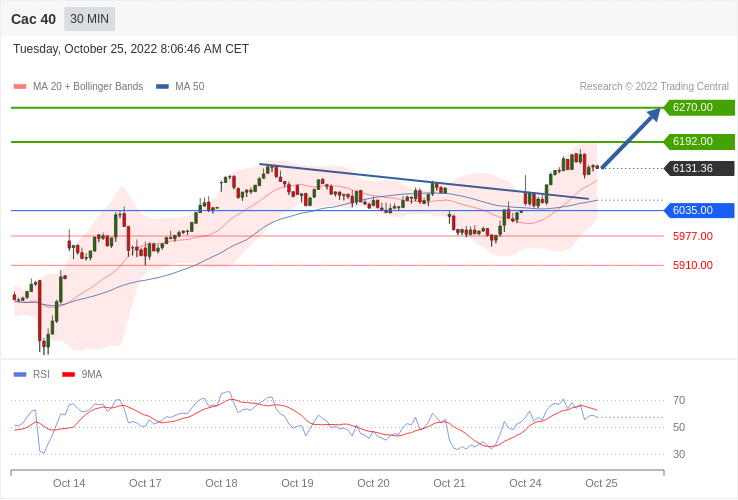Click the Research © 2022 Trading Central text

(654, 87)
